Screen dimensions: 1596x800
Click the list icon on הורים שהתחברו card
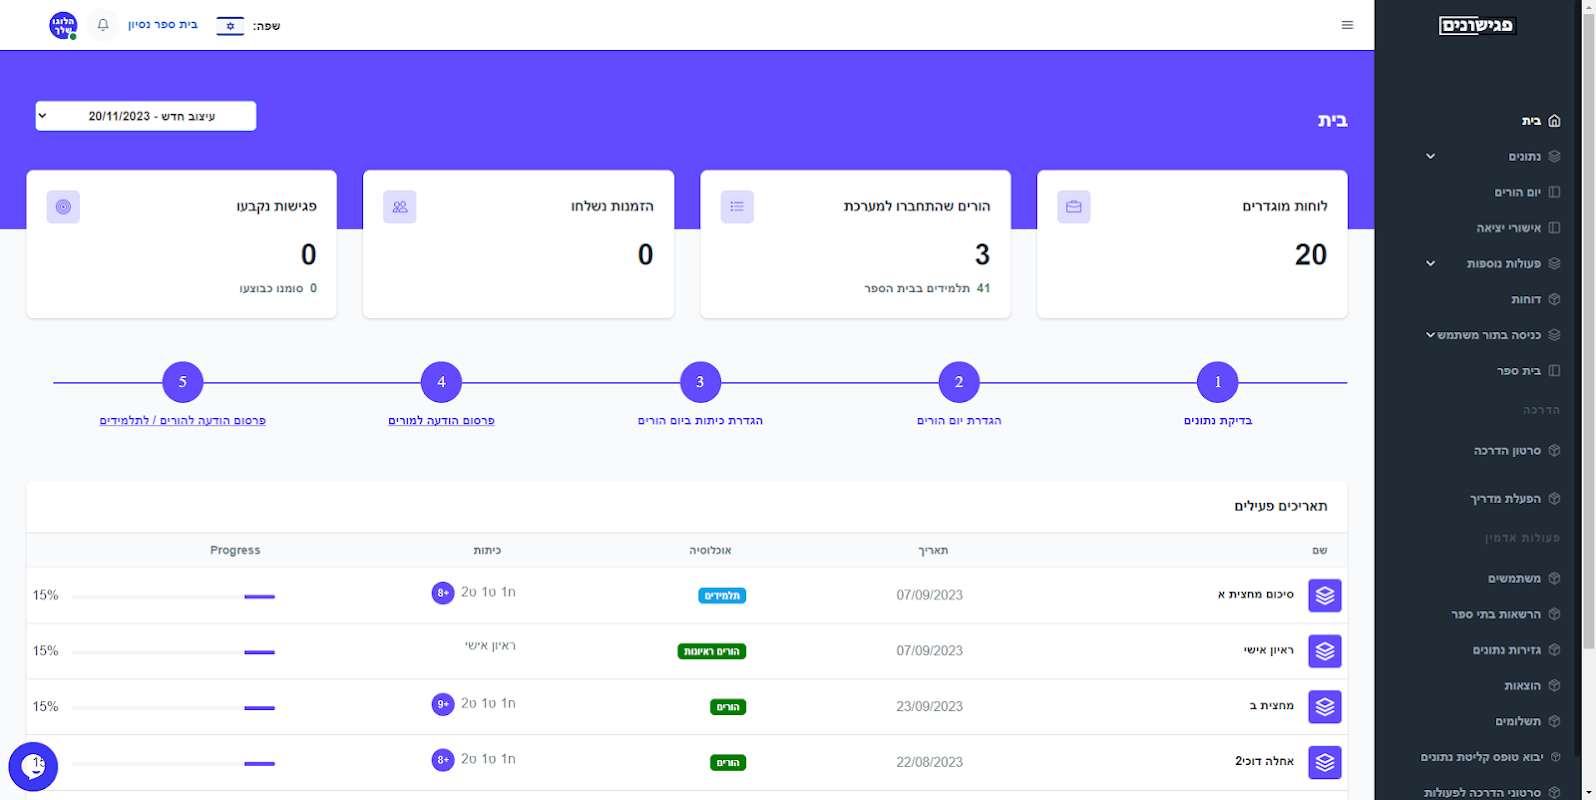[x=737, y=207]
